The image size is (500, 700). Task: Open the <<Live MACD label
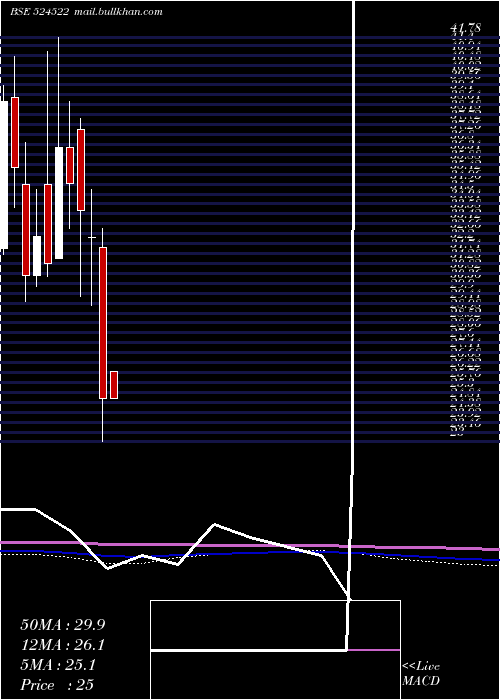tap(421, 674)
